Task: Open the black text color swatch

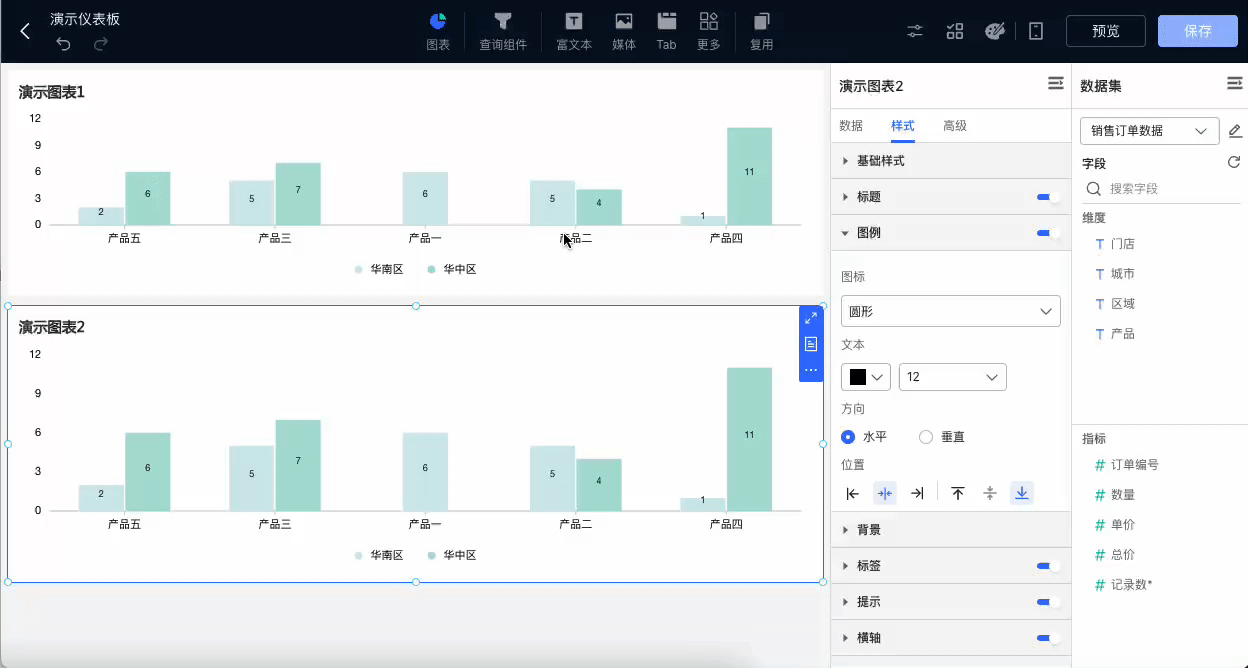Action: pos(866,377)
